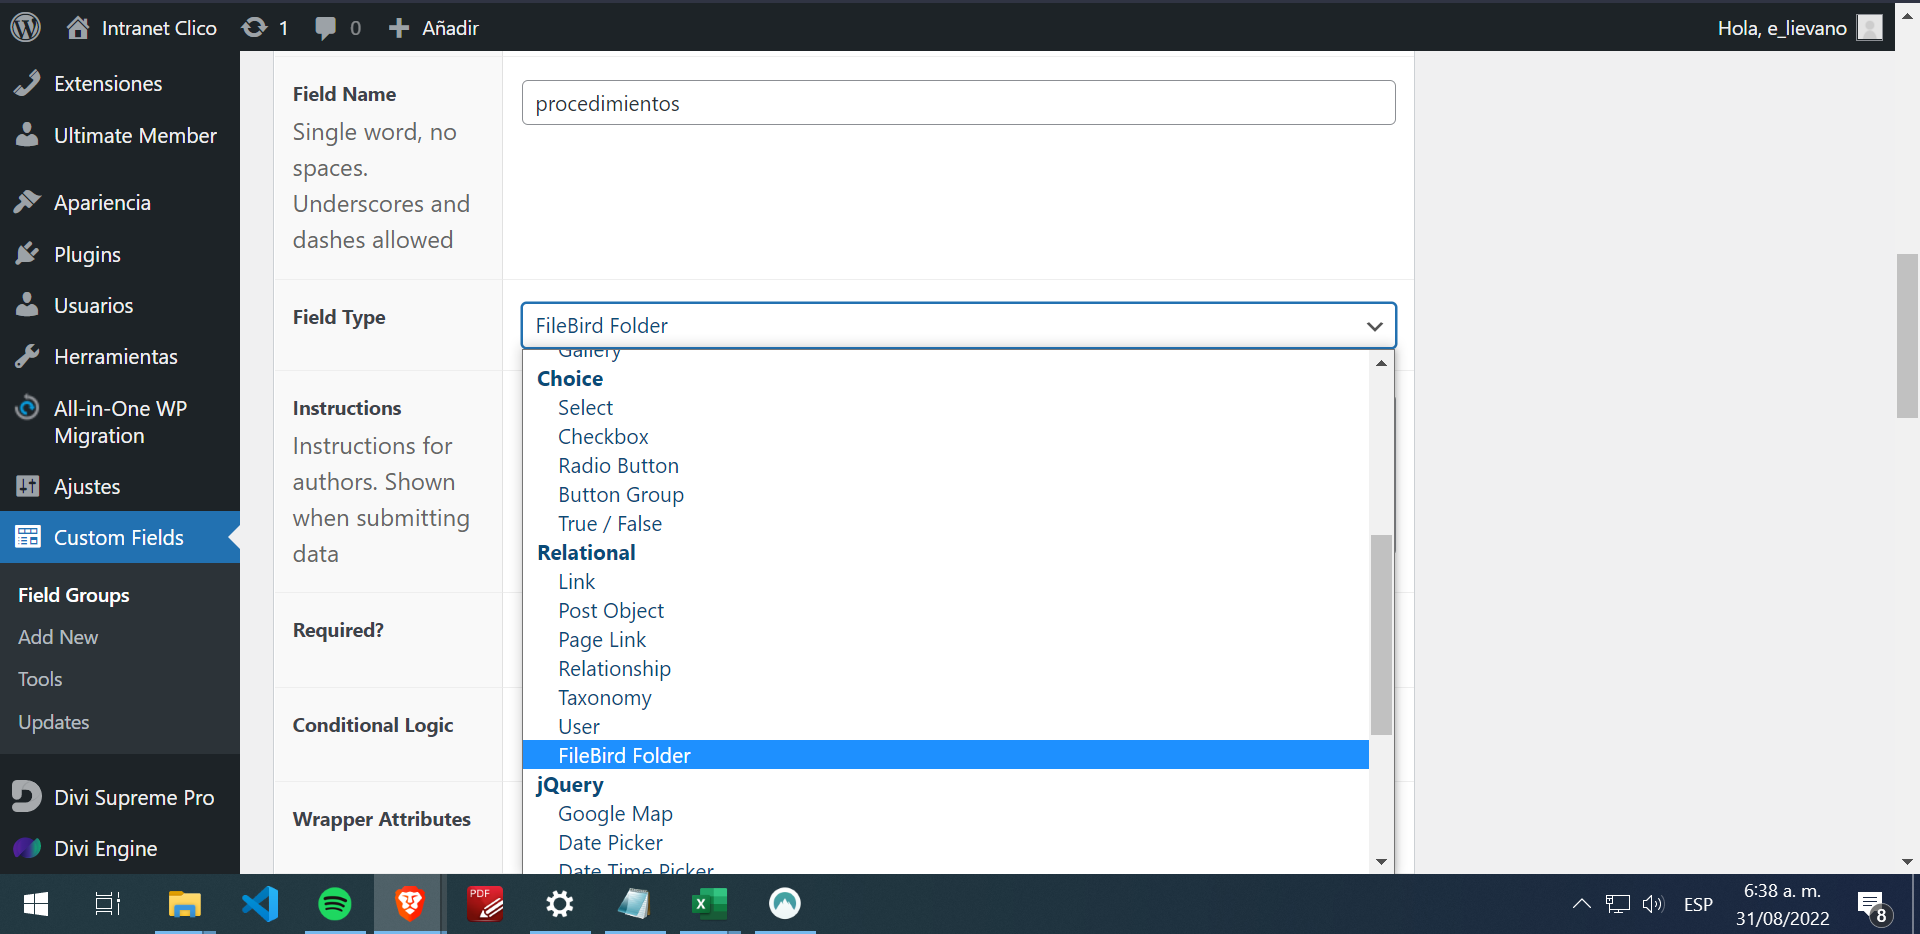View comments bubble in admin bar
Image resolution: width=1920 pixels, height=934 pixels.
(x=326, y=28)
